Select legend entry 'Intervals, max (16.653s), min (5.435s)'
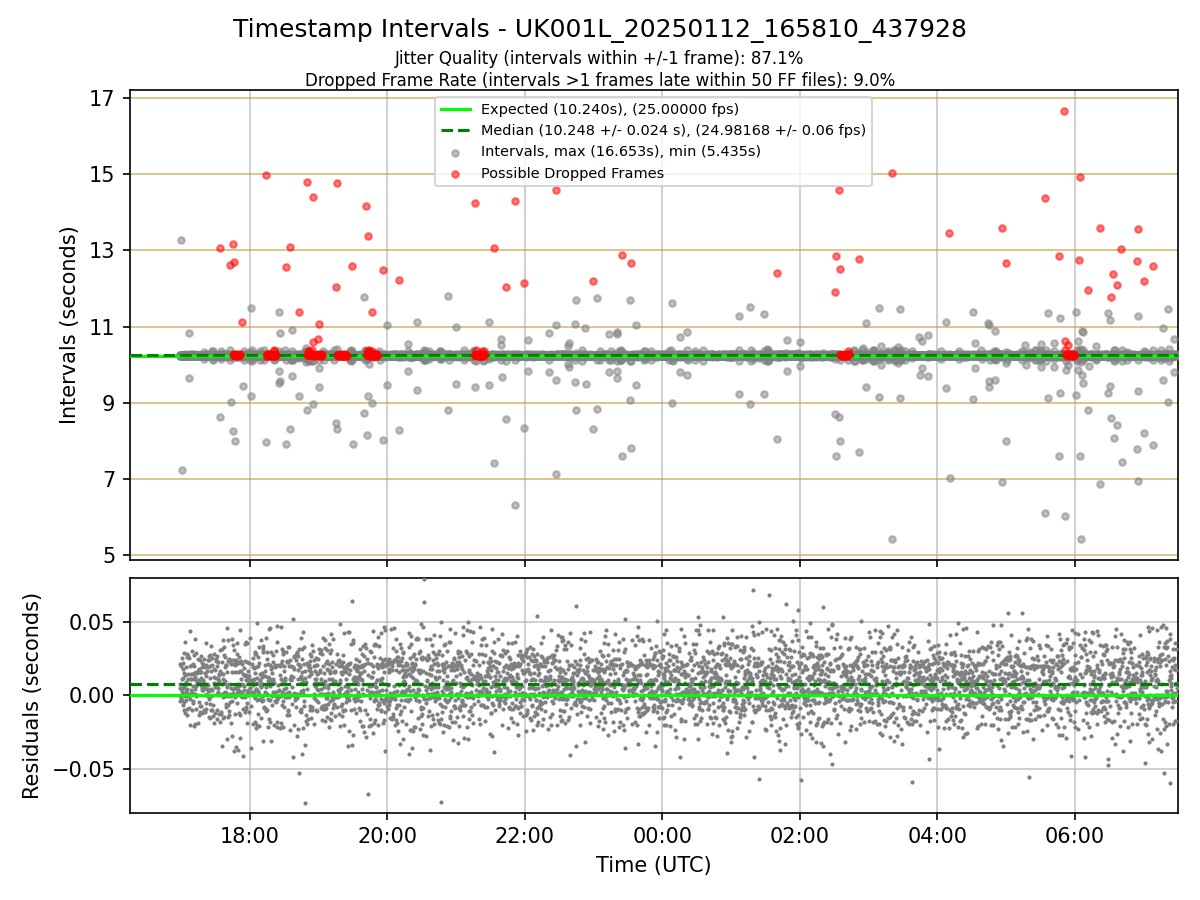The width and height of the screenshot is (1200, 900). (621, 152)
